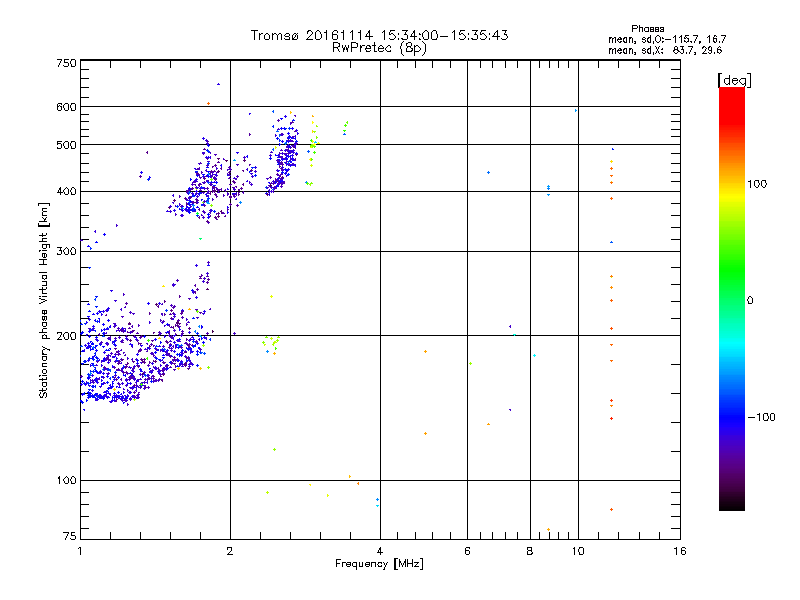Click the 'Stationary phase Virtual Height [km]' axis label
This screenshot has width=800, height=600.
(x=44, y=300)
